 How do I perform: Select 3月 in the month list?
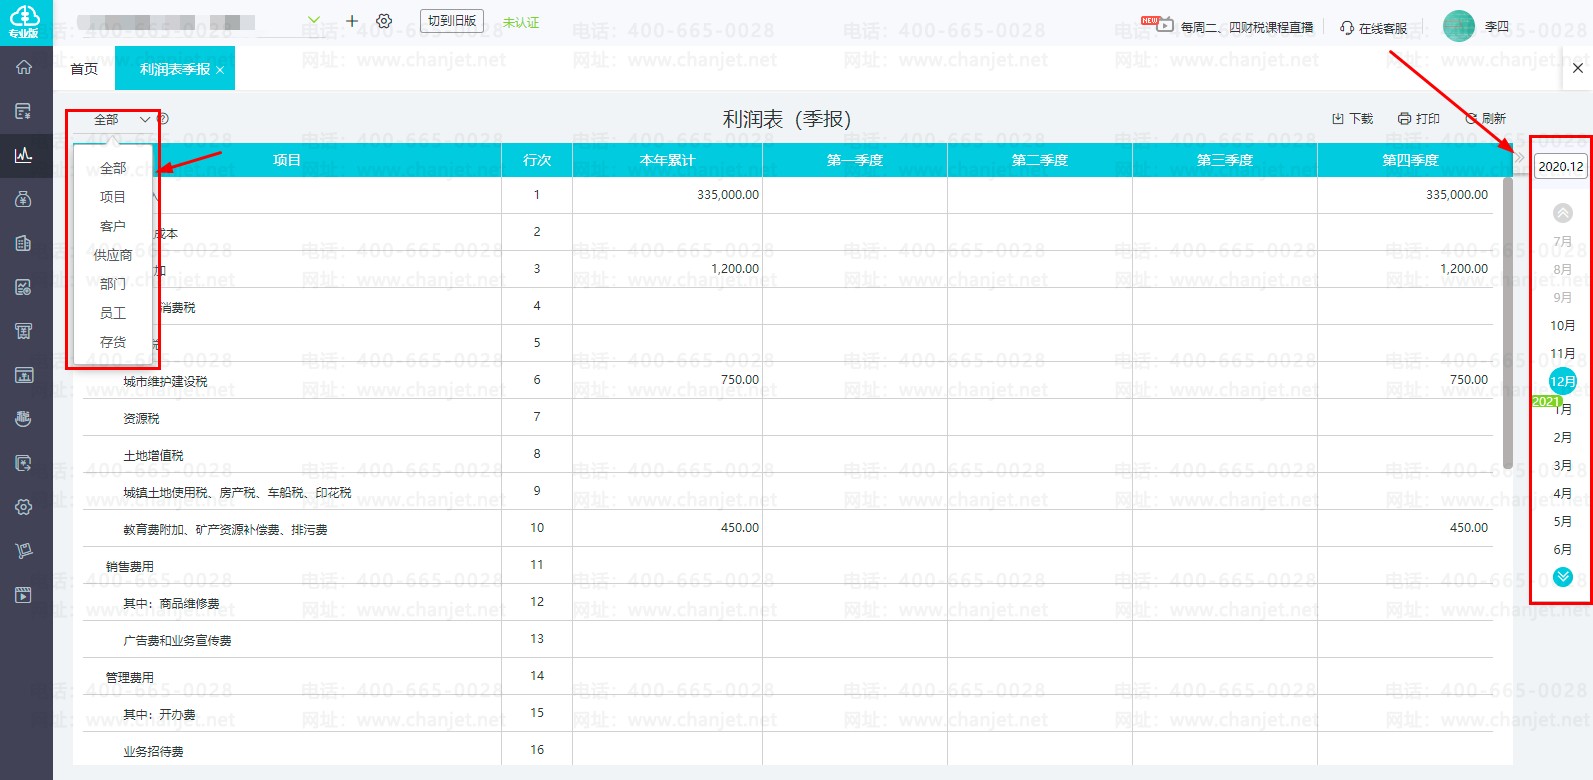pyautogui.click(x=1563, y=465)
